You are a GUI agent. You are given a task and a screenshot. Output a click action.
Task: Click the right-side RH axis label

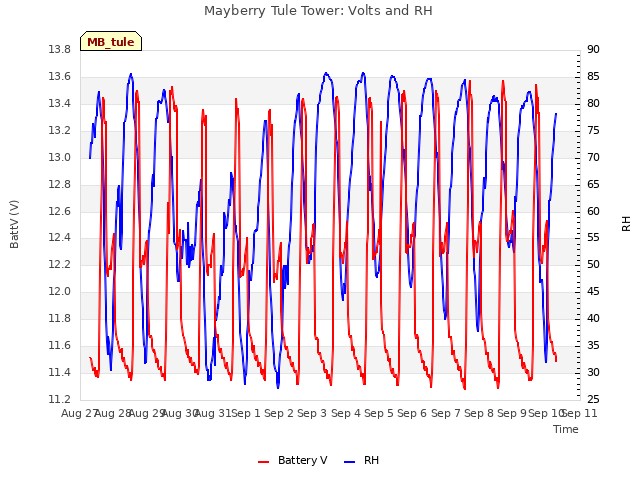626,224
